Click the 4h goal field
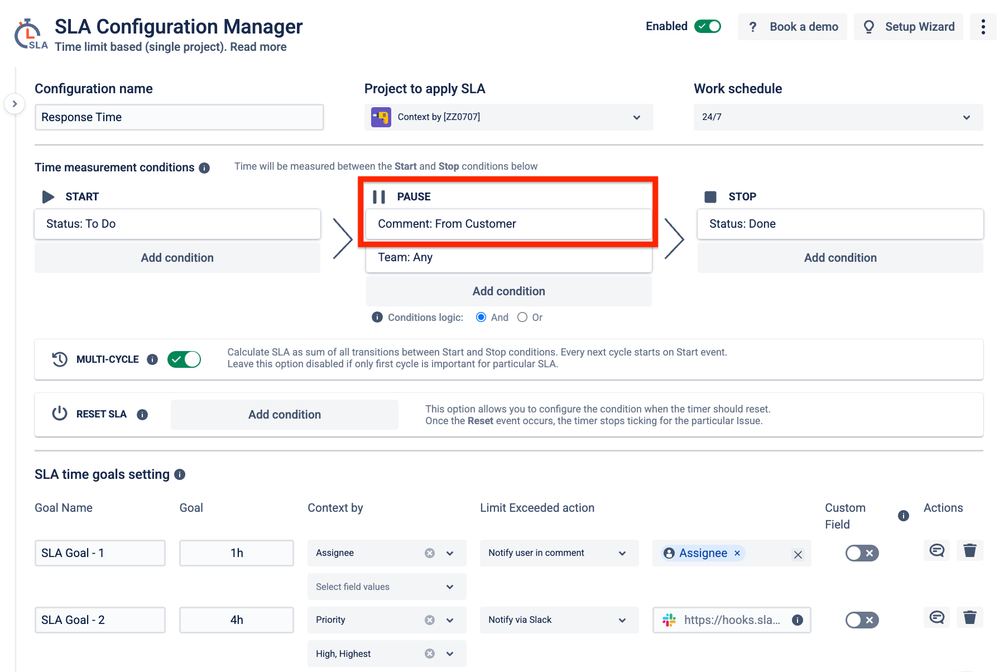This screenshot has height=672, width=999. point(236,620)
